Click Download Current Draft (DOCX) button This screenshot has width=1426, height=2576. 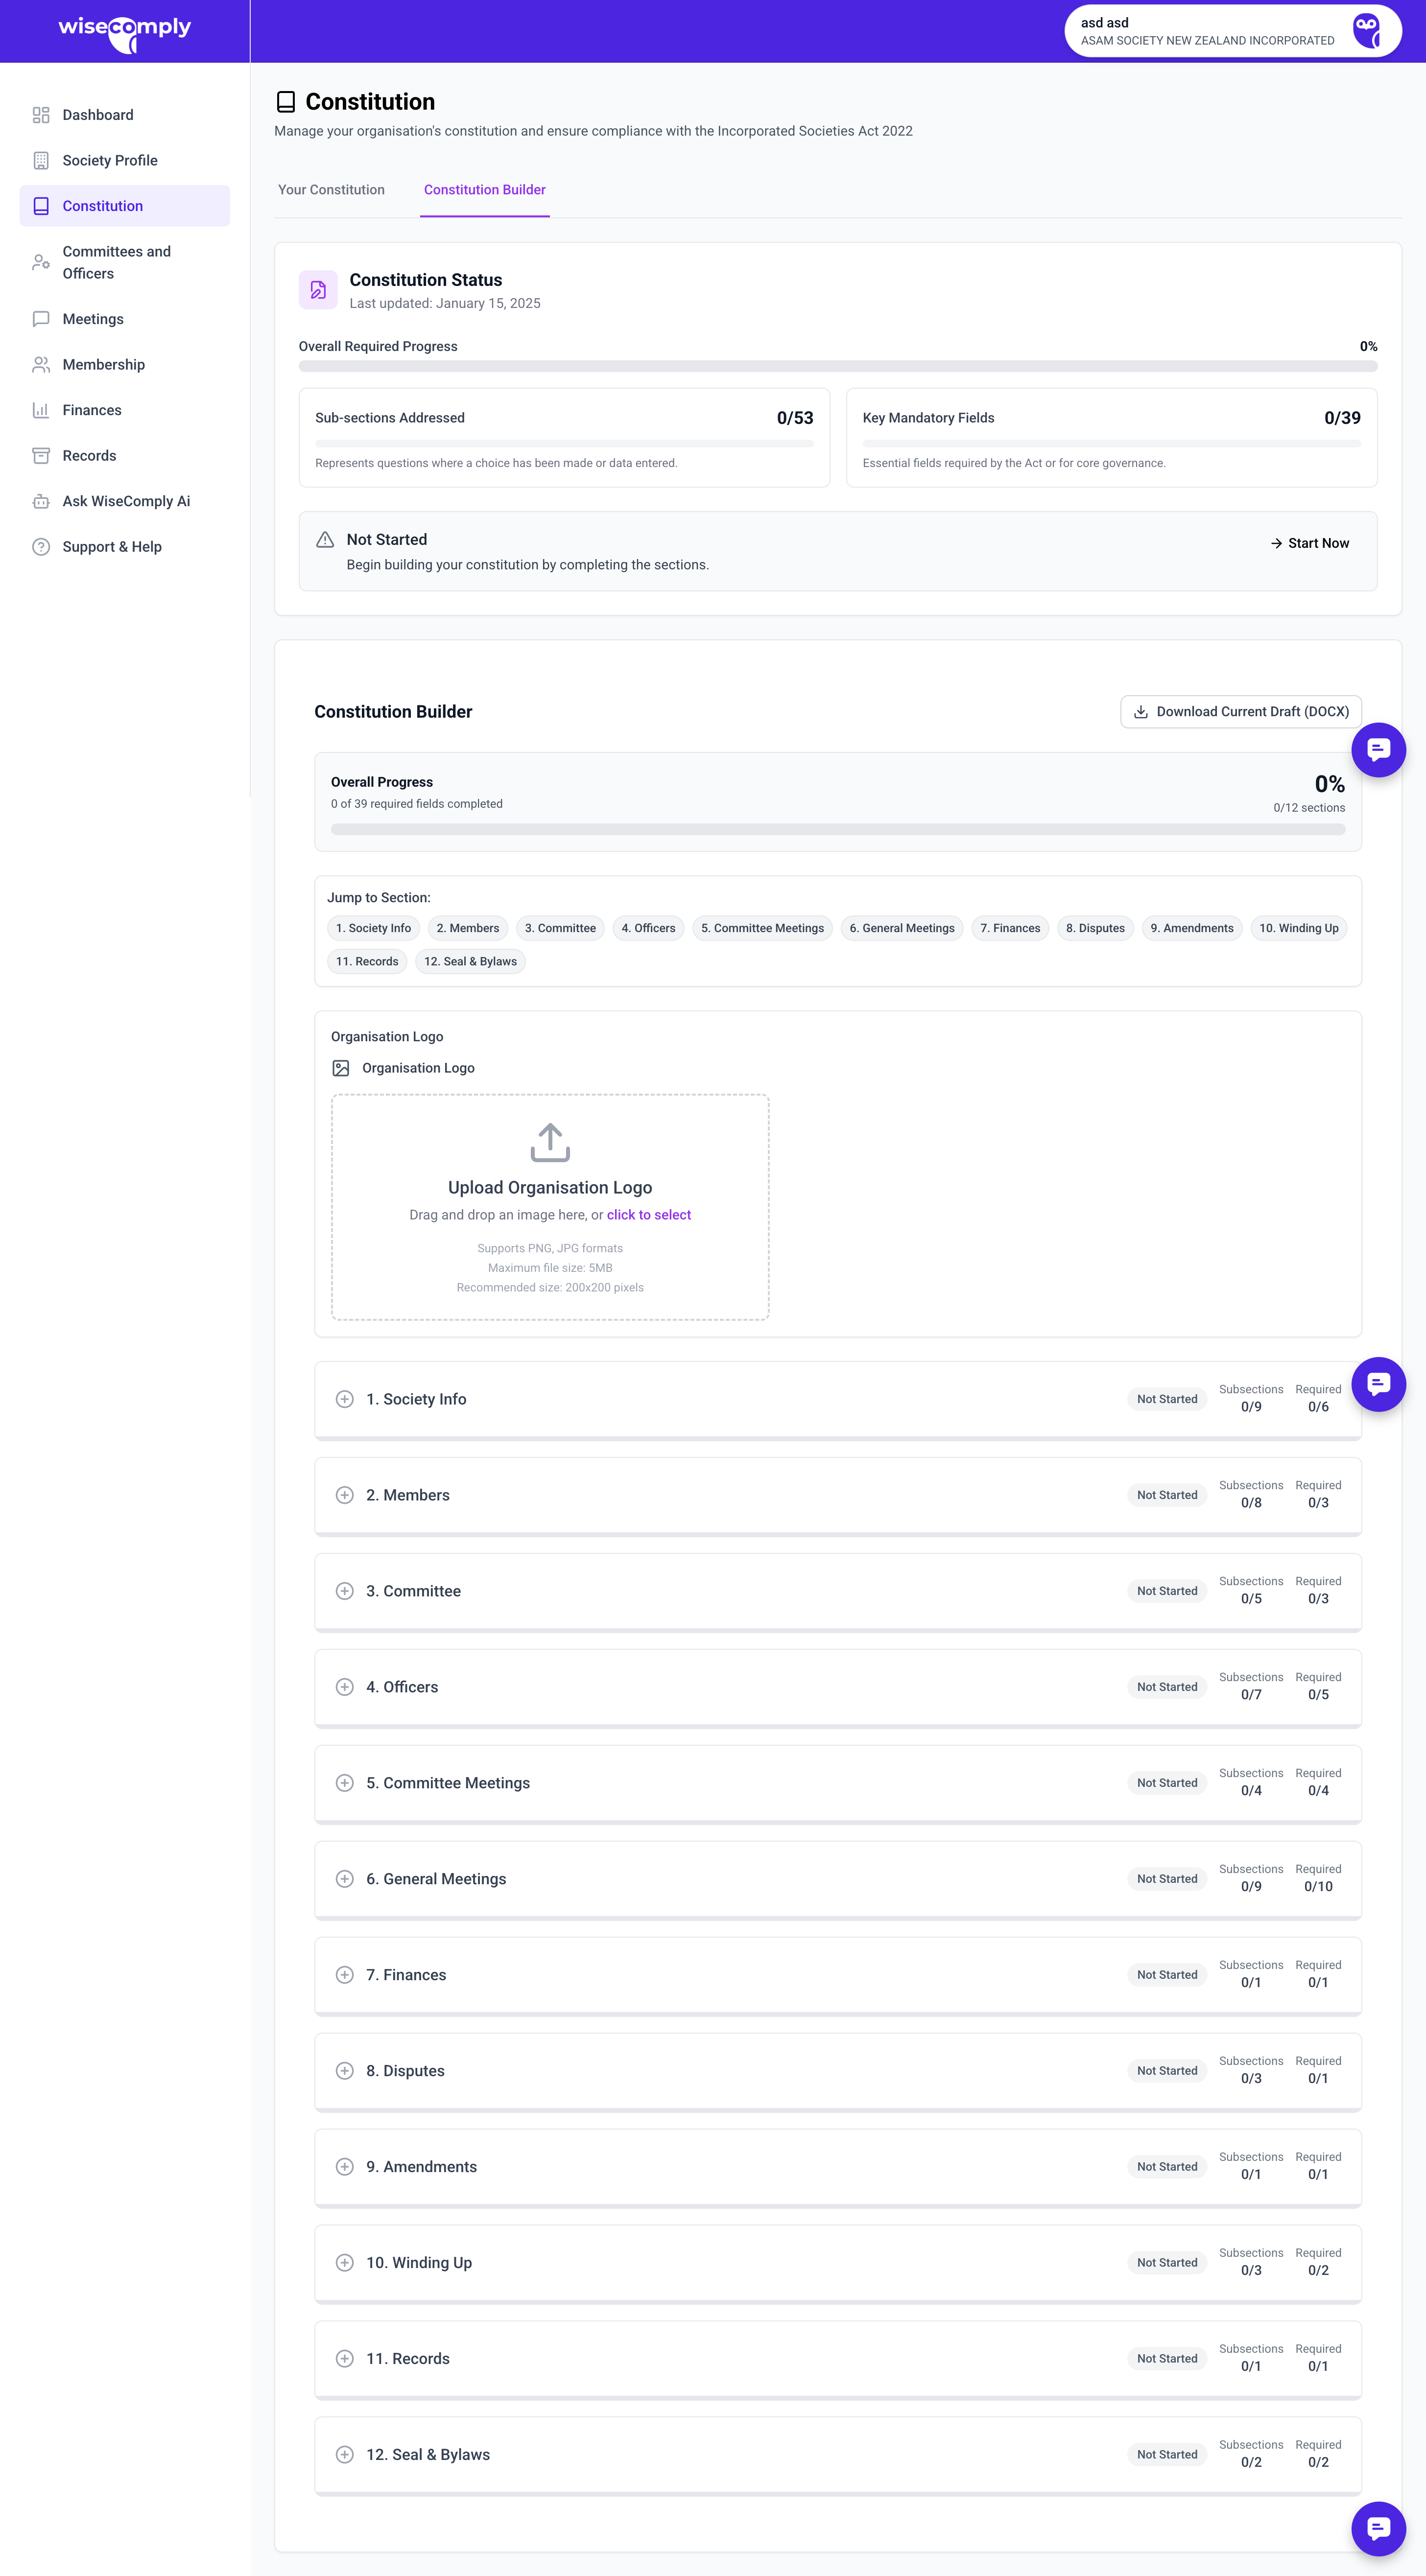click(1240, 712)
